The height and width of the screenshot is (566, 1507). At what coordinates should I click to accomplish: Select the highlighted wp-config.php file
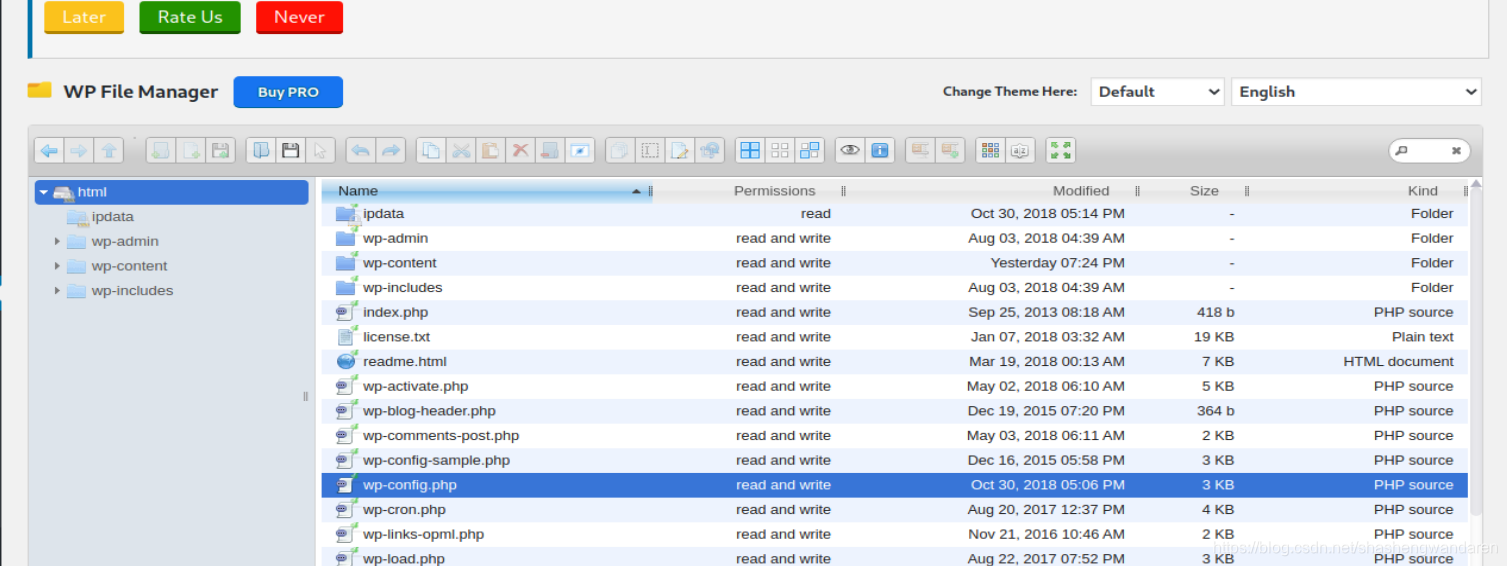pos(895,485)
